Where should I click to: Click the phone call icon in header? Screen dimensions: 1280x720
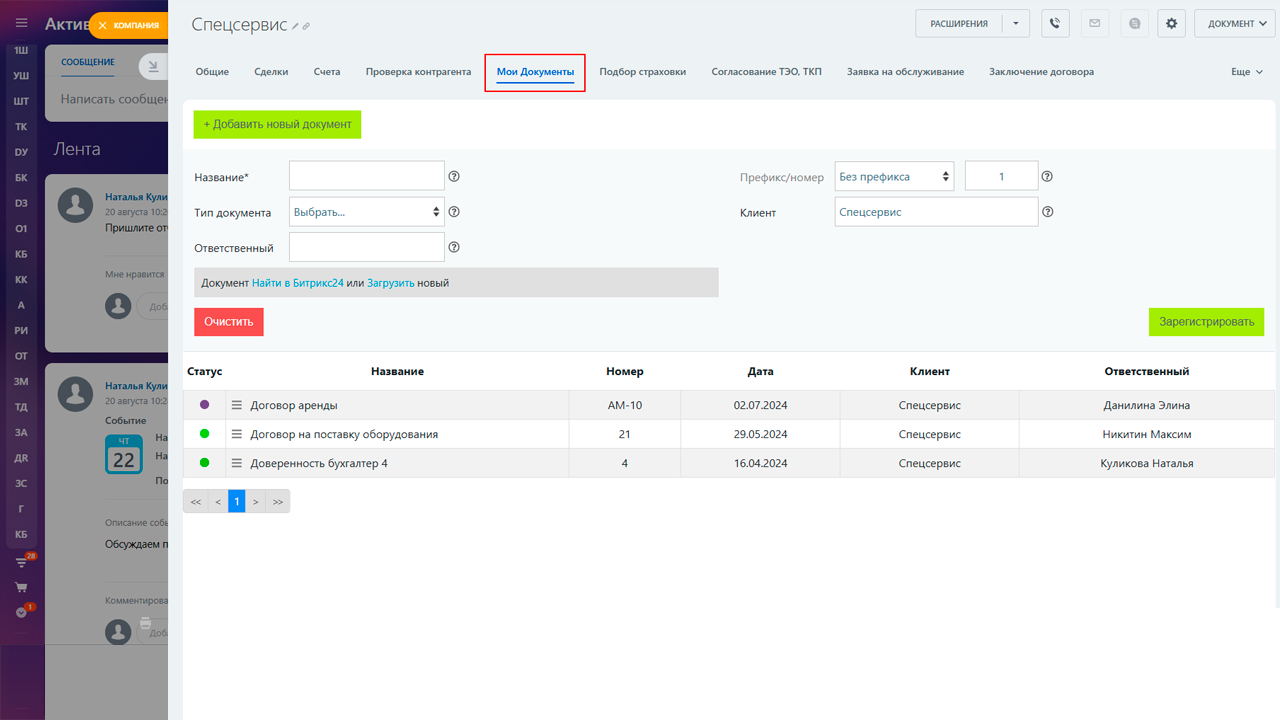[x=1055, y=24]
